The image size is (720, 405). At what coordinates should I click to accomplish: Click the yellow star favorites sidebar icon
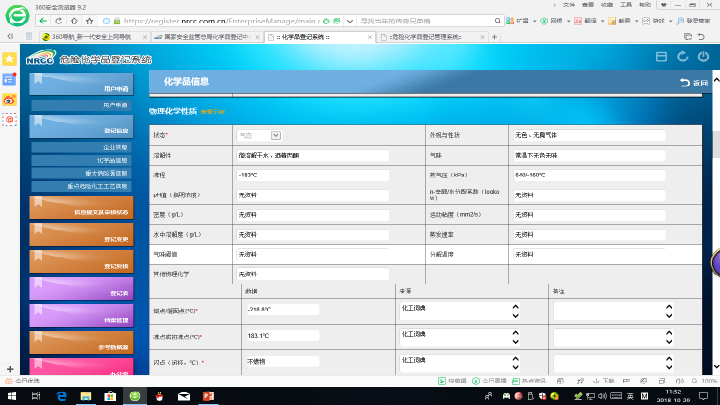tap(10, 59)
